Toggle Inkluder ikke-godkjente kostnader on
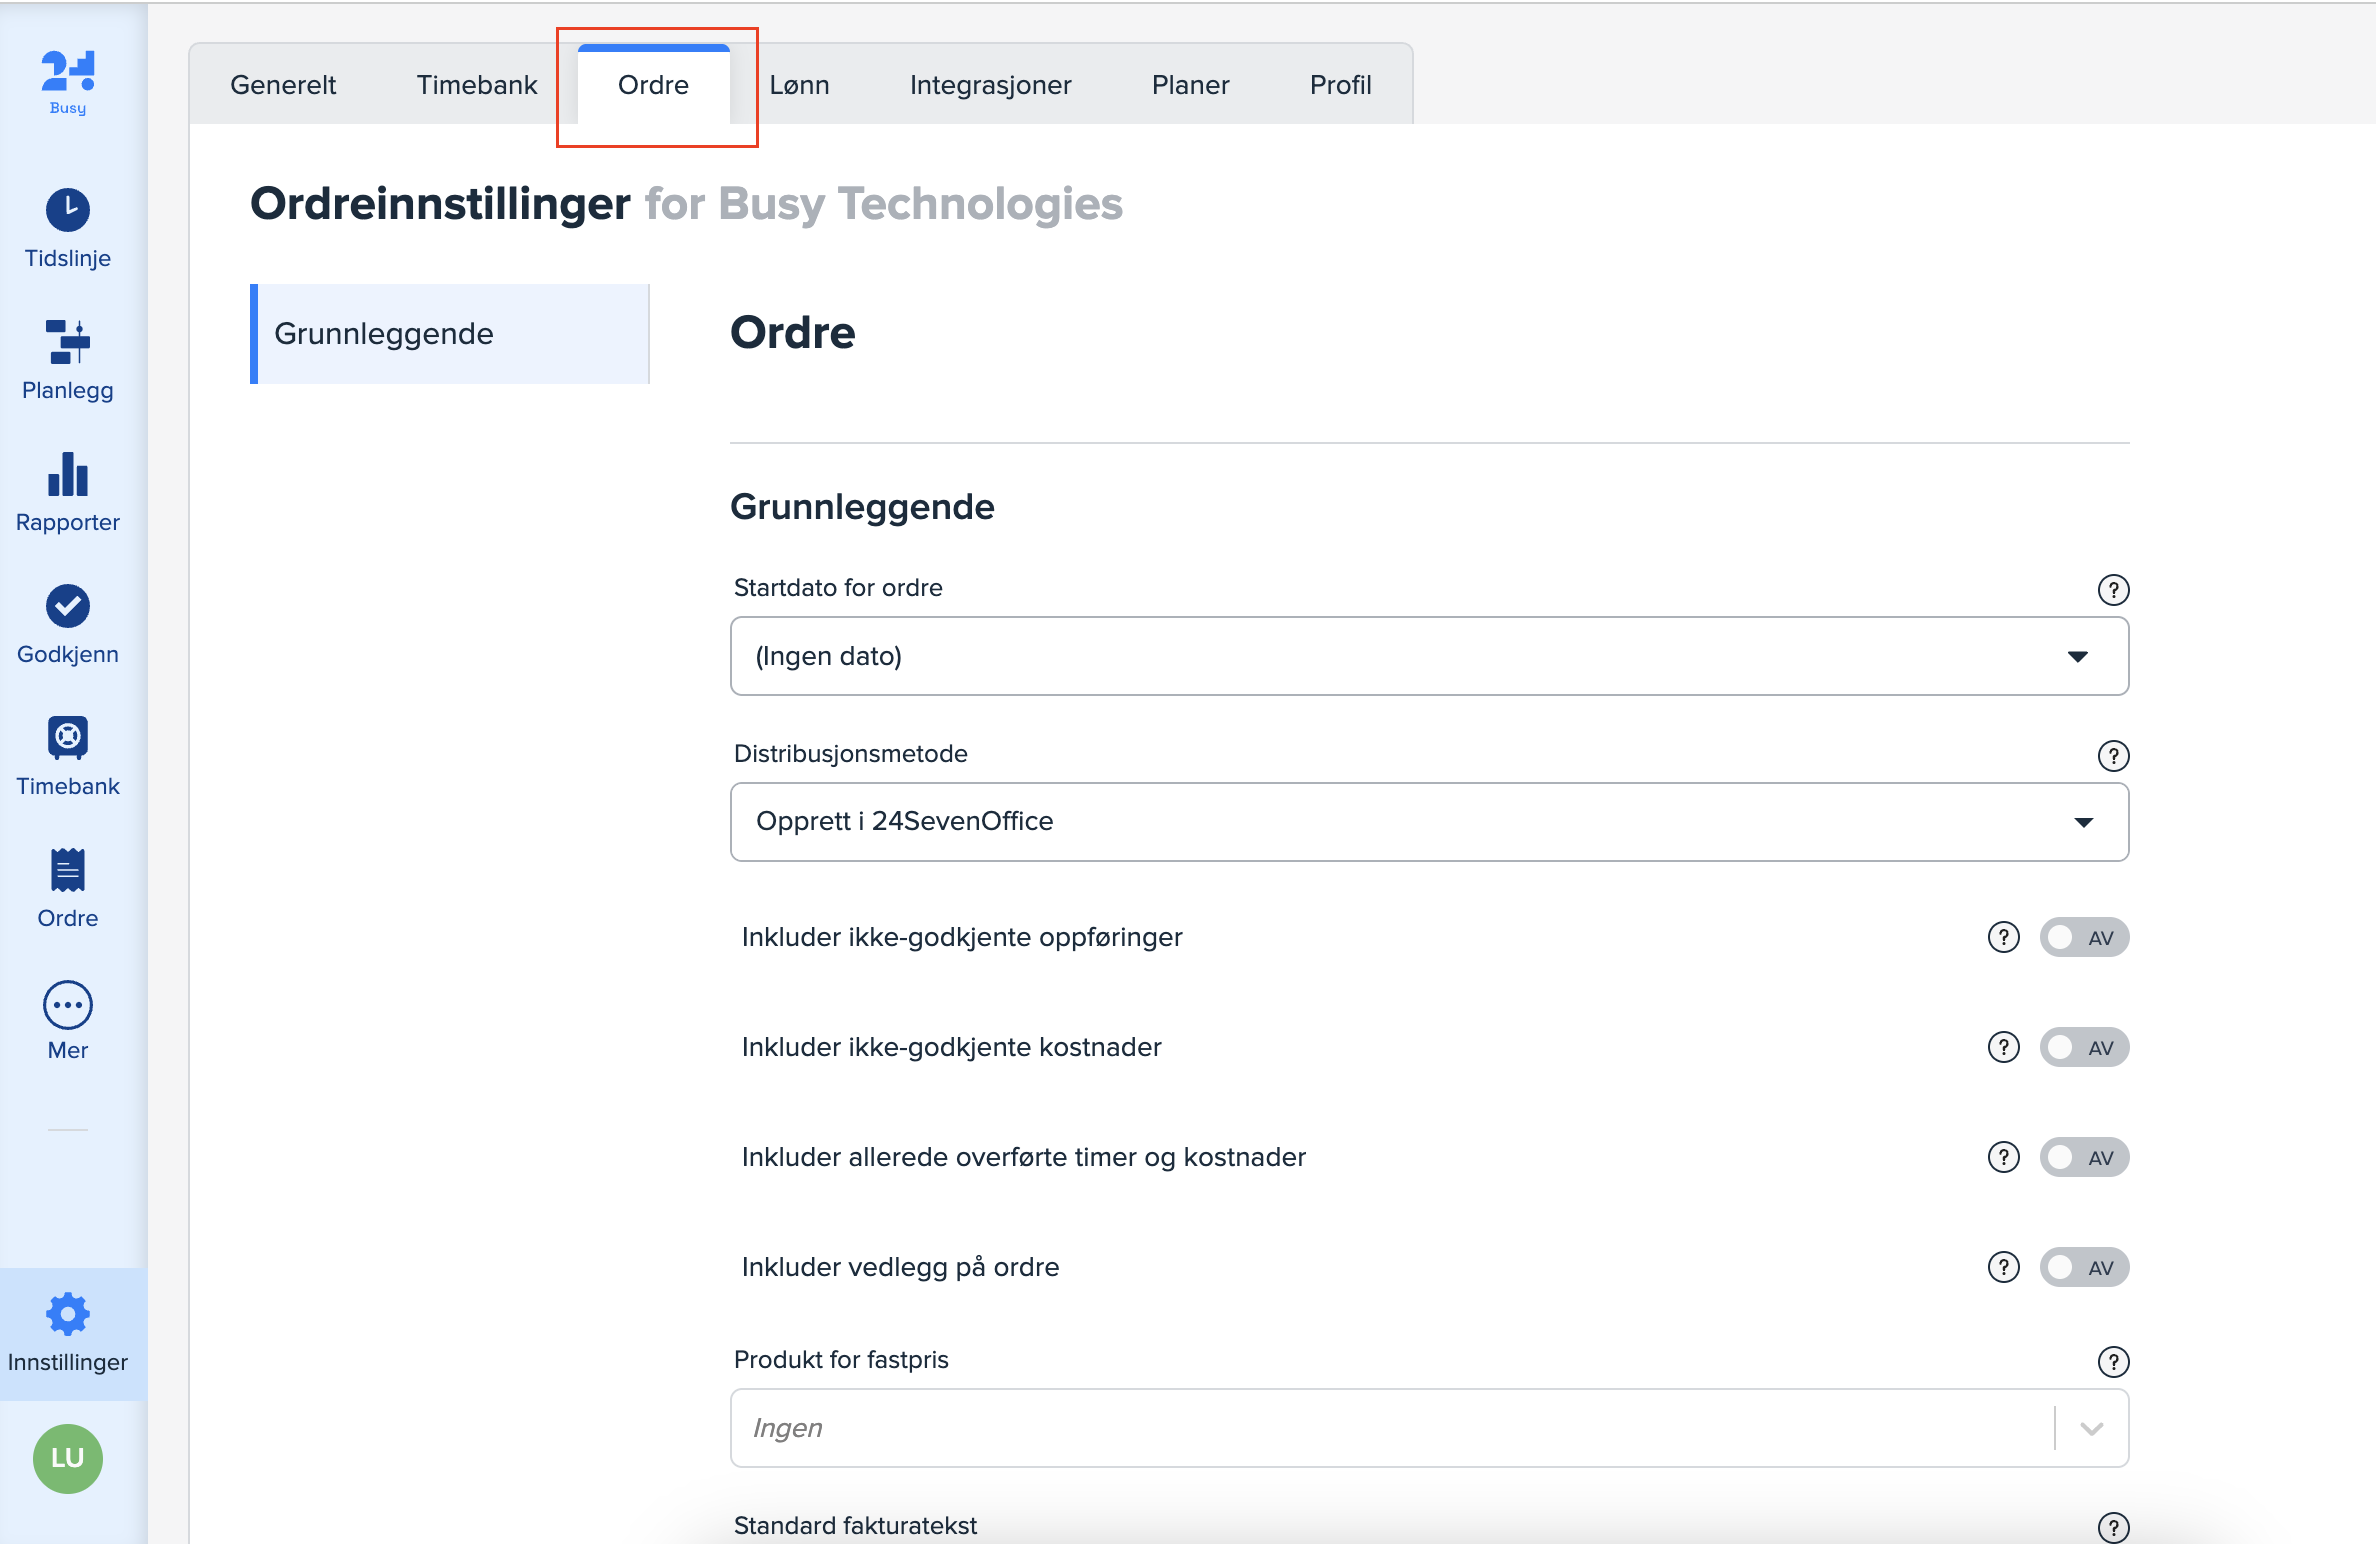This screenshot has width=2376, height=1544. (2084, 1048)
